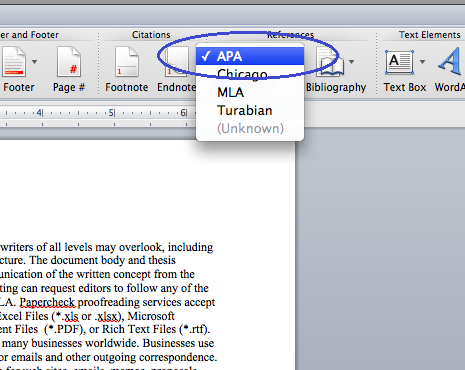Click the words 'Rich Text Files' in document
465x370 pixels.
pos(139,329)
